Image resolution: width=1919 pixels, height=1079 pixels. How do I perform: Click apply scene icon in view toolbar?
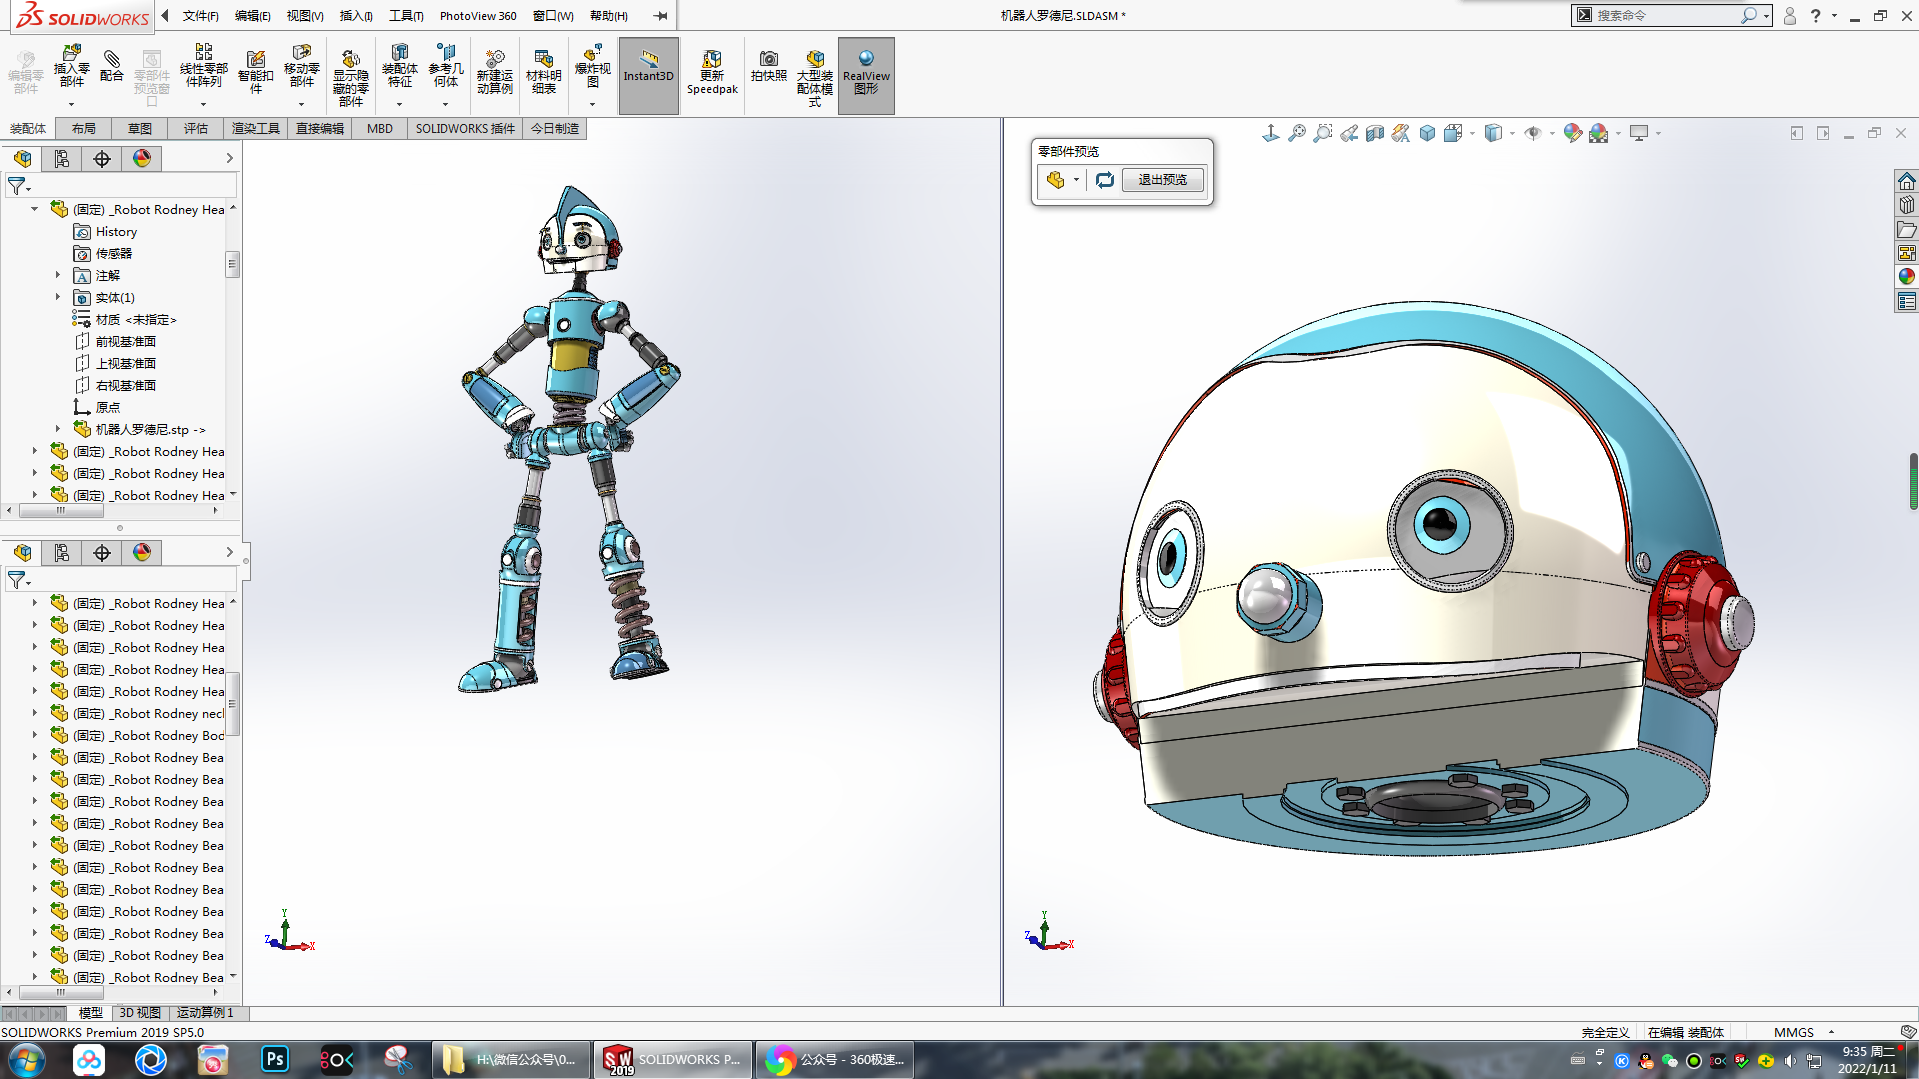point(1598,133)
